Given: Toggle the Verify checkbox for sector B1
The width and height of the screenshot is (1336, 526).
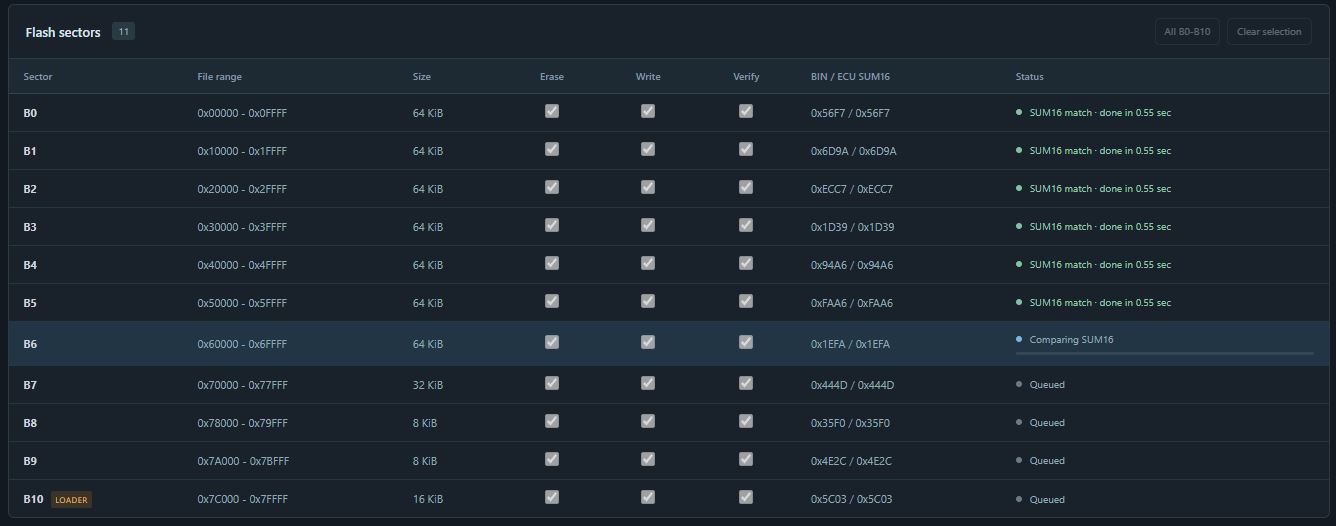Looking at the screenshot, I should [x=746, y=149].
